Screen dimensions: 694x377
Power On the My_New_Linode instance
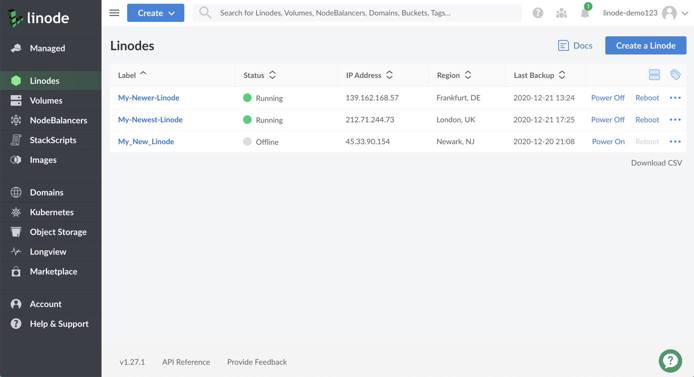608,142
